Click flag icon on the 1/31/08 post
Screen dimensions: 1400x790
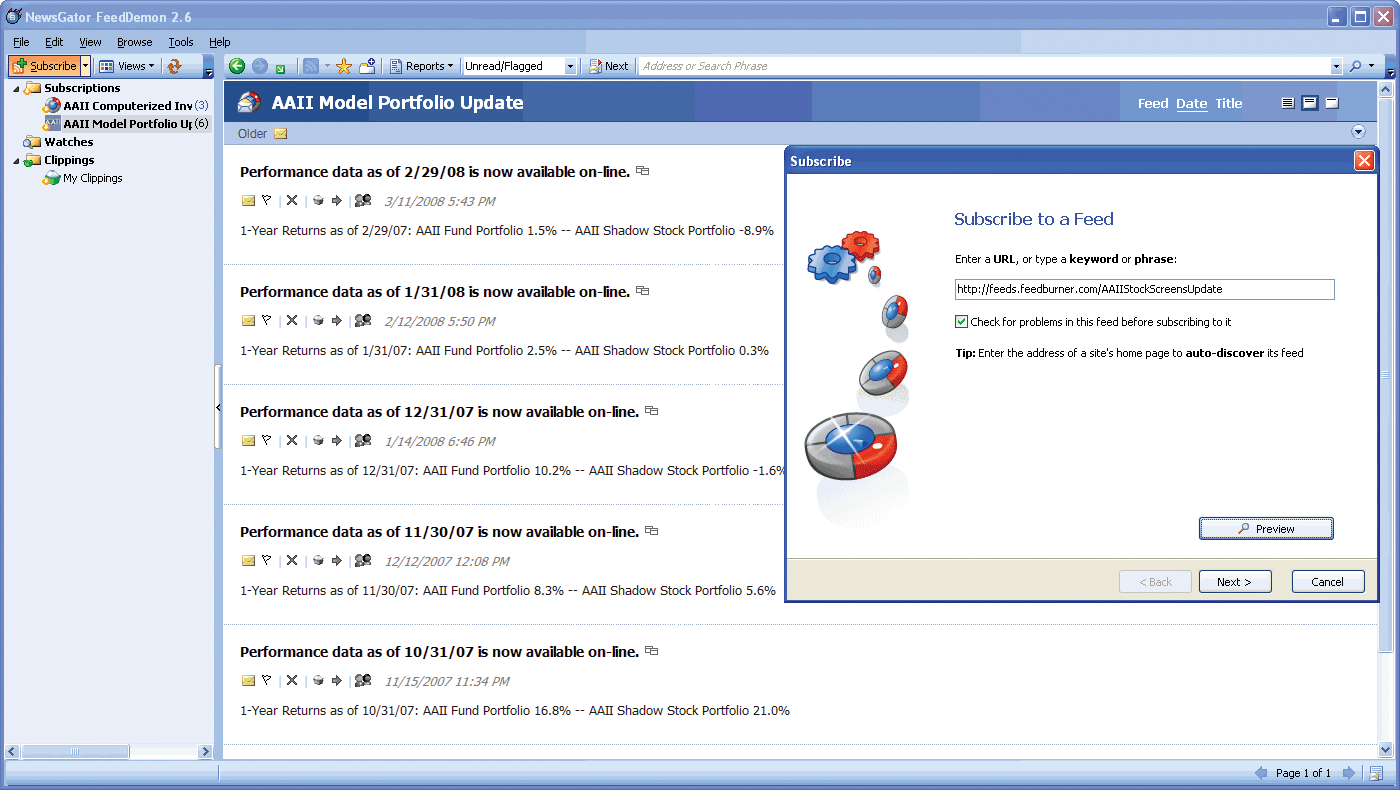coord(267,320)
